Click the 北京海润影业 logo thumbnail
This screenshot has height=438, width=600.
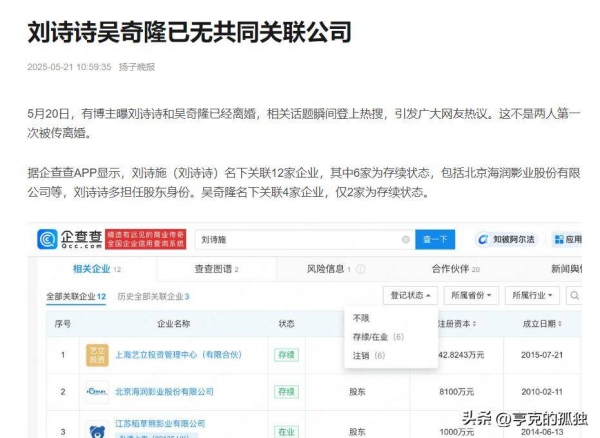click(97, 392)
